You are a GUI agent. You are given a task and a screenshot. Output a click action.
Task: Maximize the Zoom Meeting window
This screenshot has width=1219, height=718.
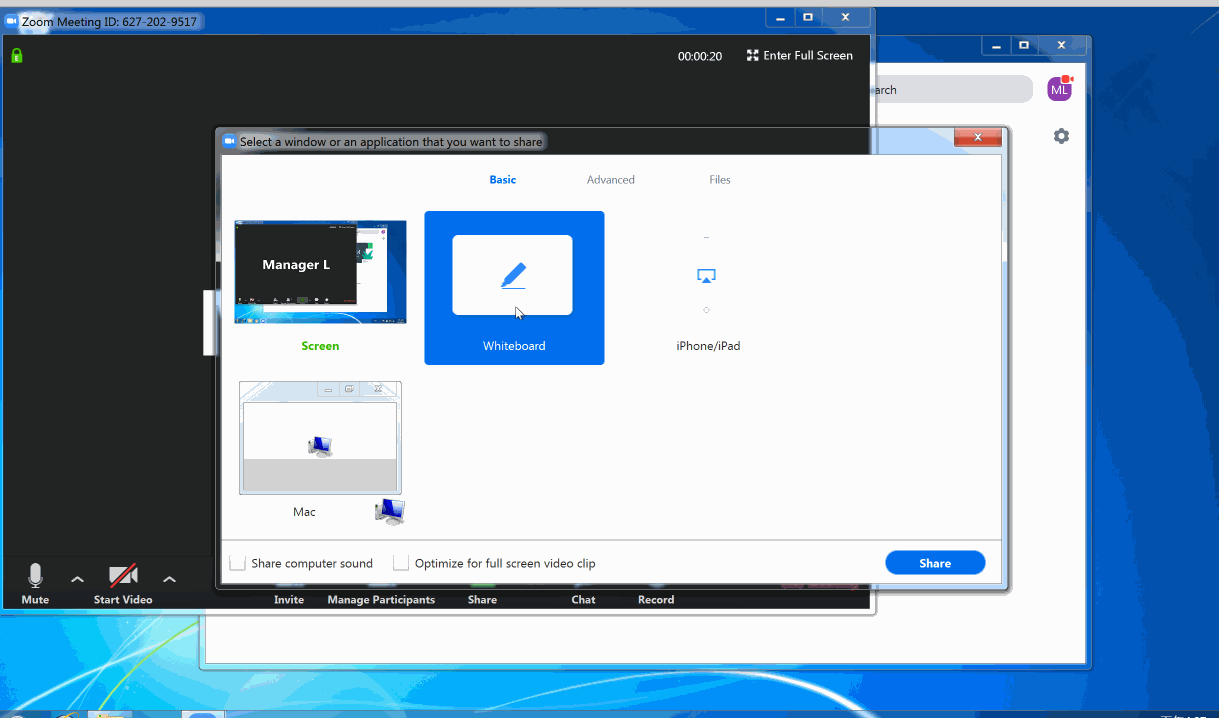pyautogui.click(x=808, y=18)
